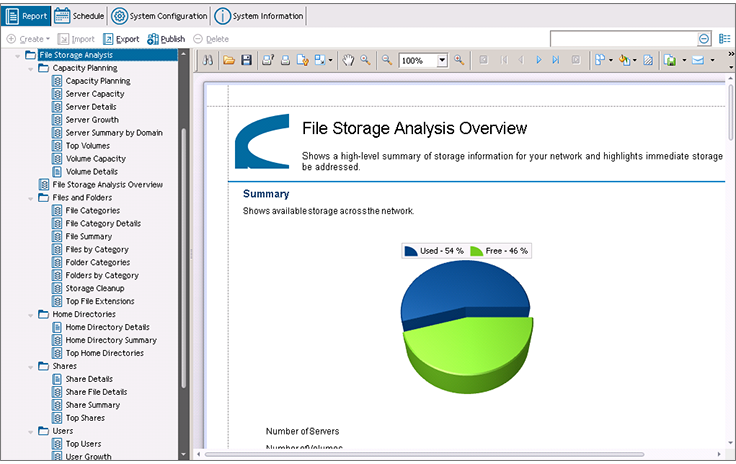Screen dimensions: 736x464
Task: Click the search input field
Action: click(x=624, y=38)
